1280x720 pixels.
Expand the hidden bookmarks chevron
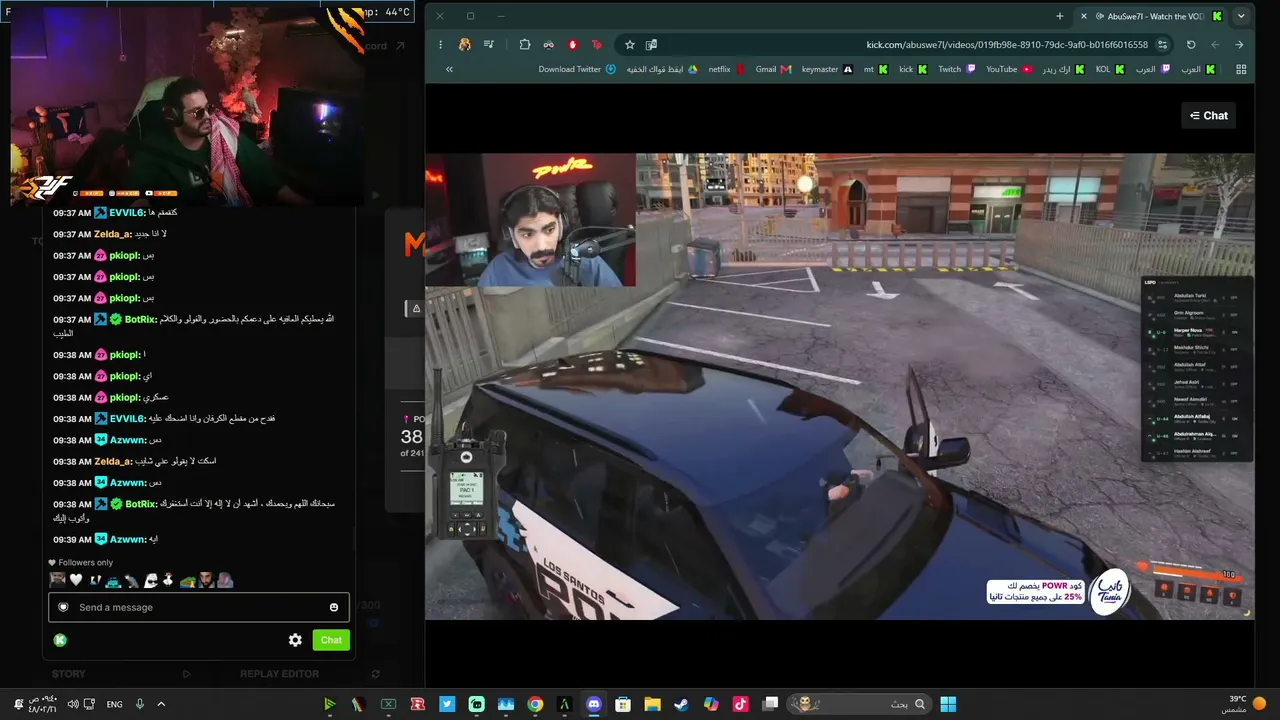coord(449,69)
